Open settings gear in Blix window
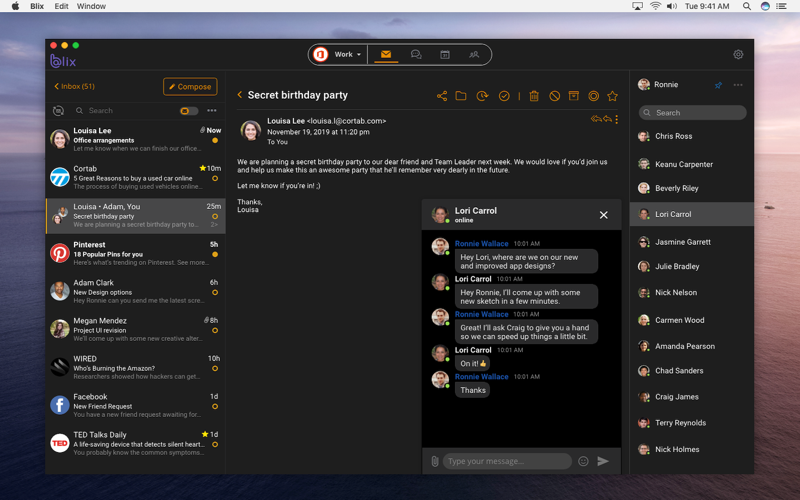800x500 pixels. click(x=738, y=54)
